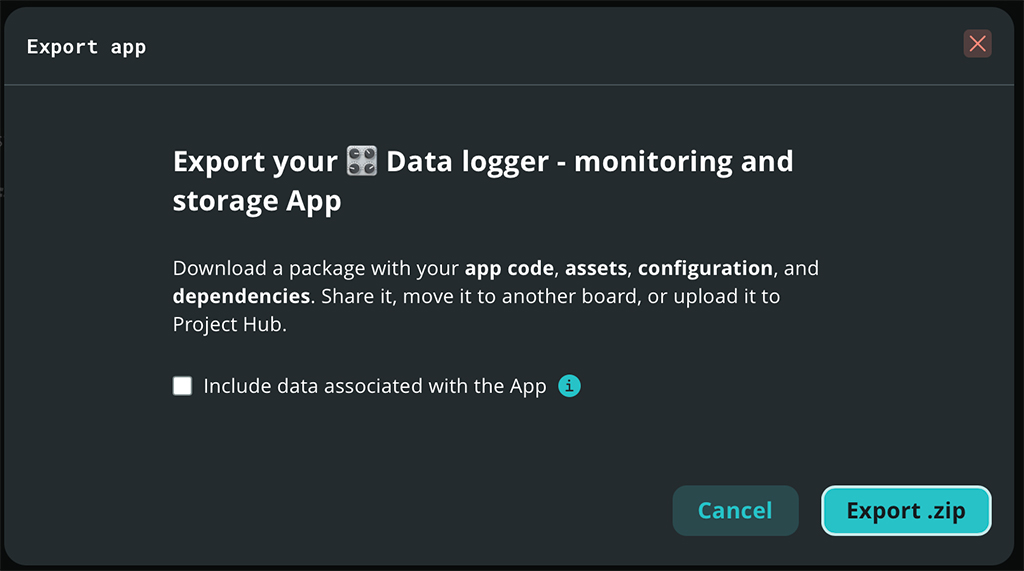
Task: Click the Export .zip button
Action: (x=905, y=511)
